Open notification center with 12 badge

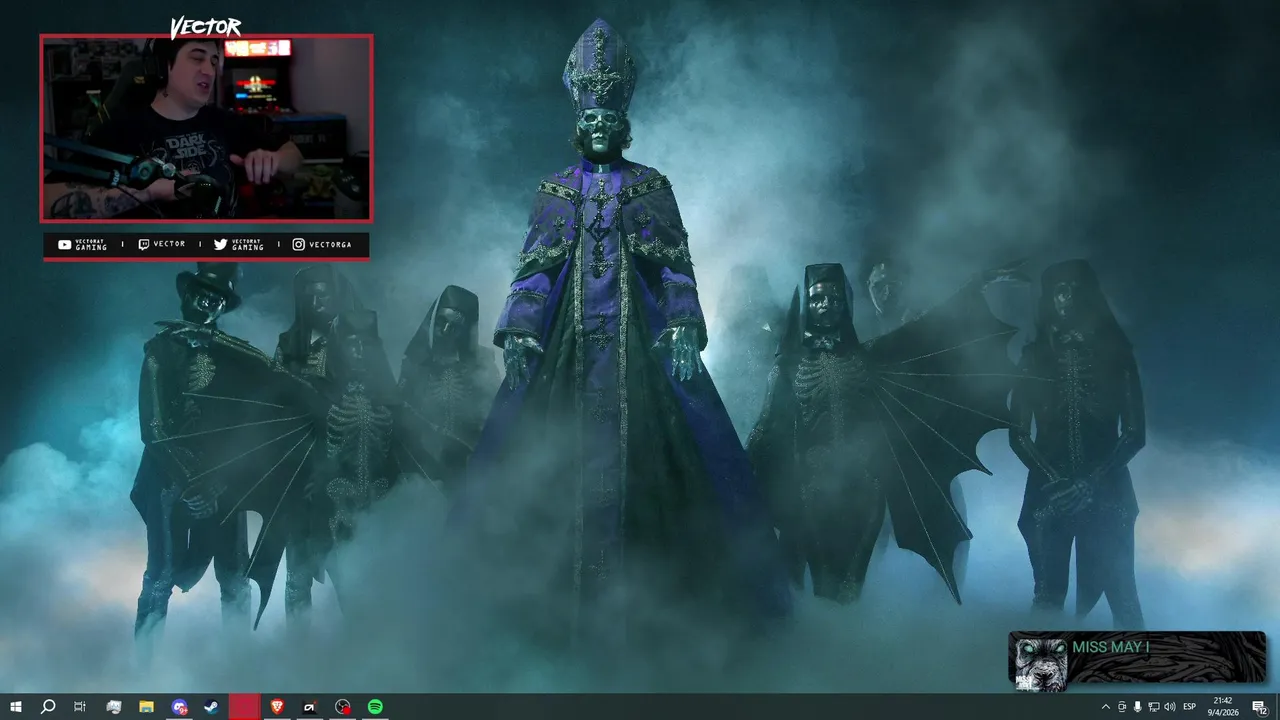tap(1260, 707)
